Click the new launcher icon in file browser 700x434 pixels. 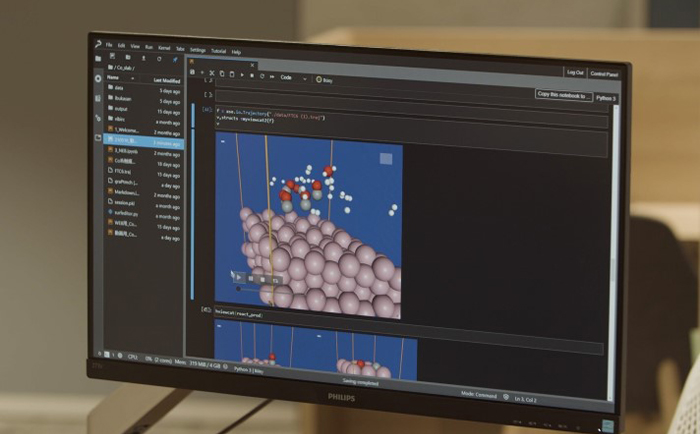click(112, 56)
